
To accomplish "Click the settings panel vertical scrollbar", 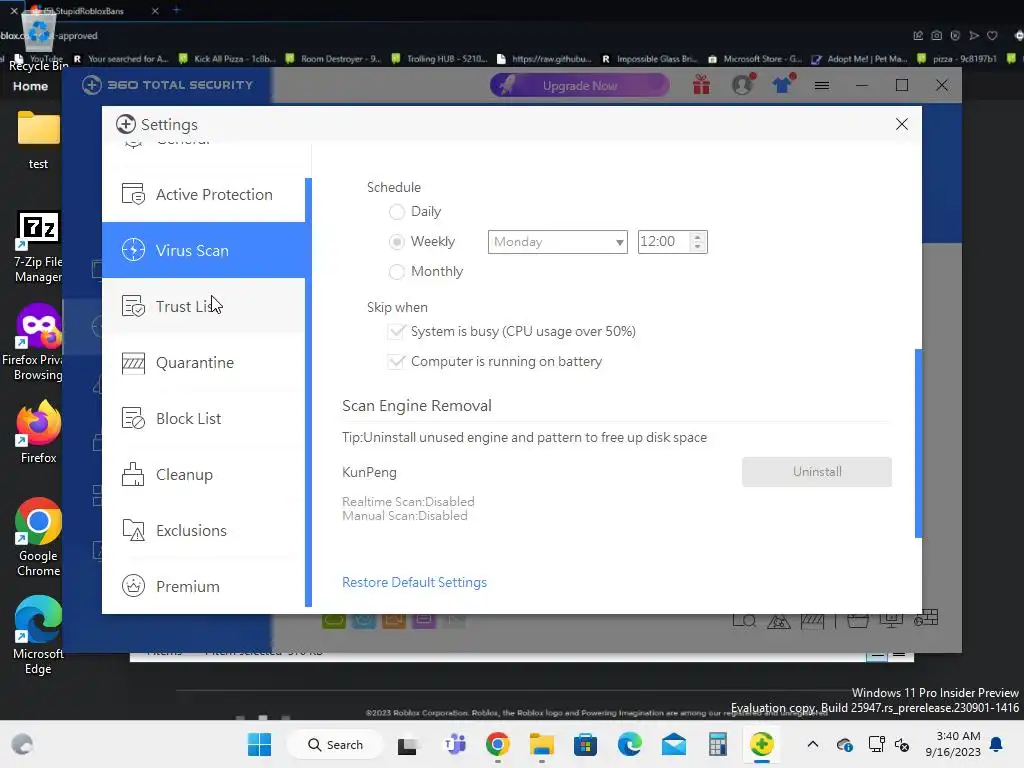I will click(x=918, y=443).
